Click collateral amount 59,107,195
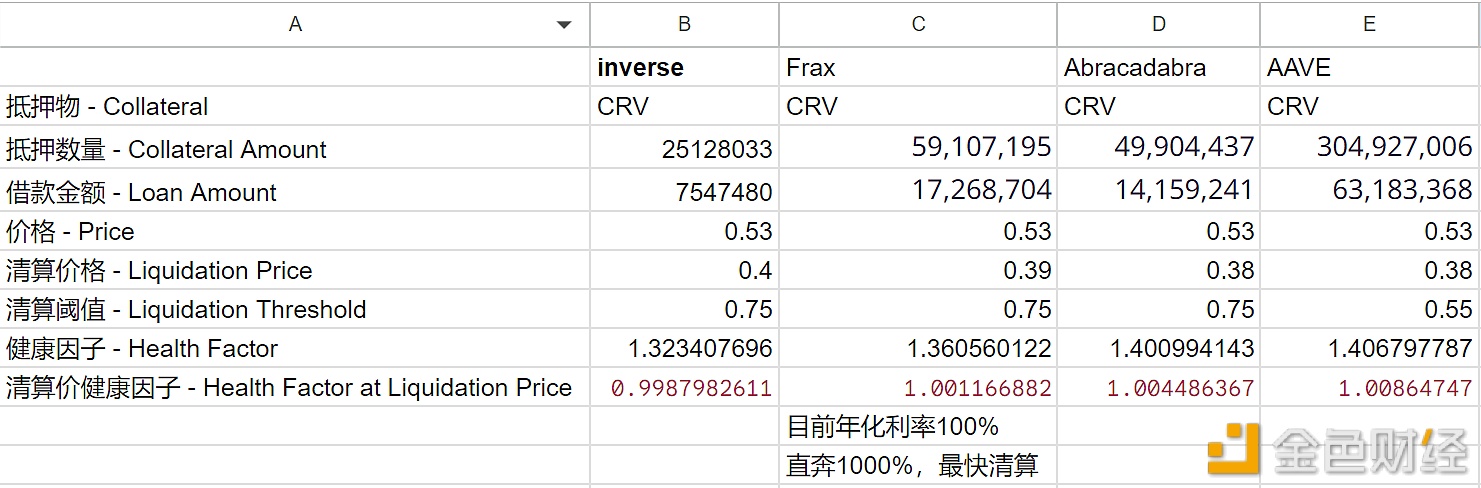This screenshot has width=1481, height=488. [x=918, y=148]
